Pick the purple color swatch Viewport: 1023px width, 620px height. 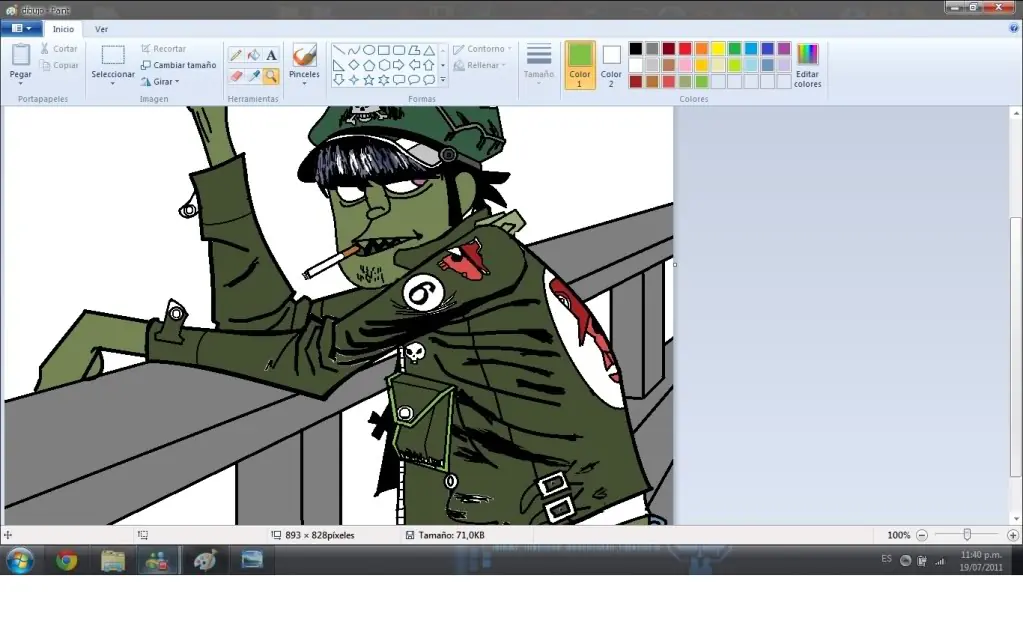[x=784, y=49]
